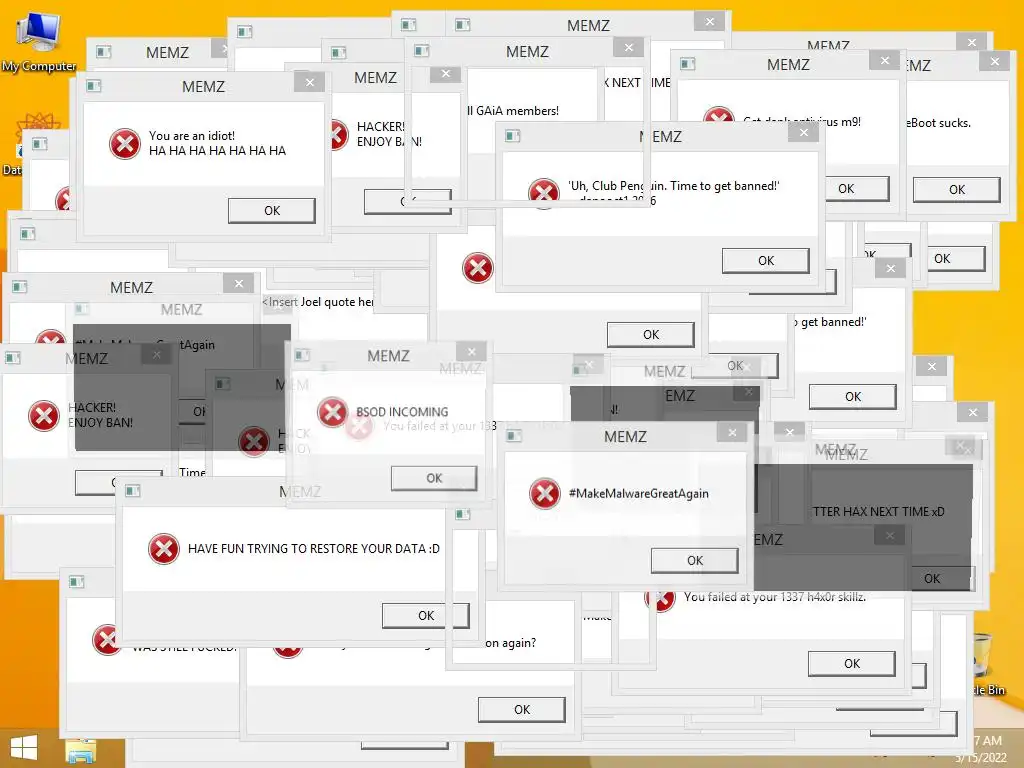Click OK in the 'eBoot sucks.' dialog
Viewport: 1024px width, 768px height.
click(957, 190)
